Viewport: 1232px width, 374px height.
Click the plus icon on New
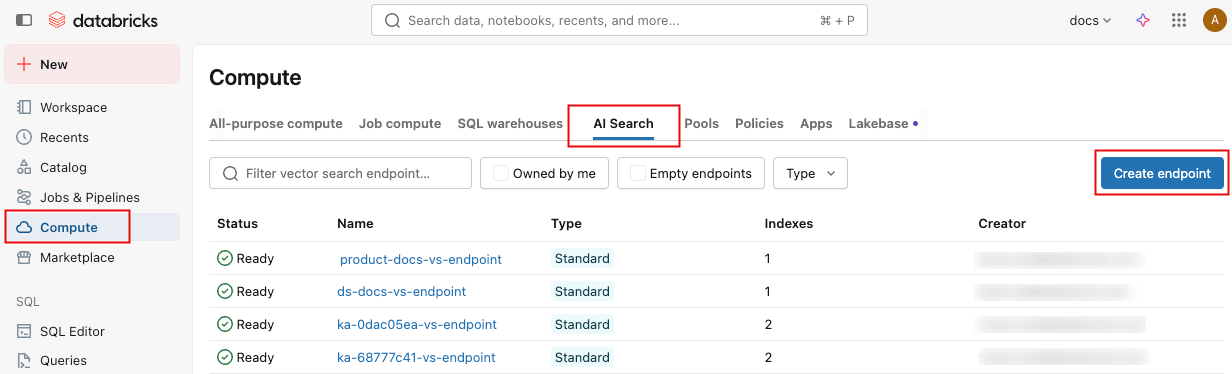[x=25, y=64]
